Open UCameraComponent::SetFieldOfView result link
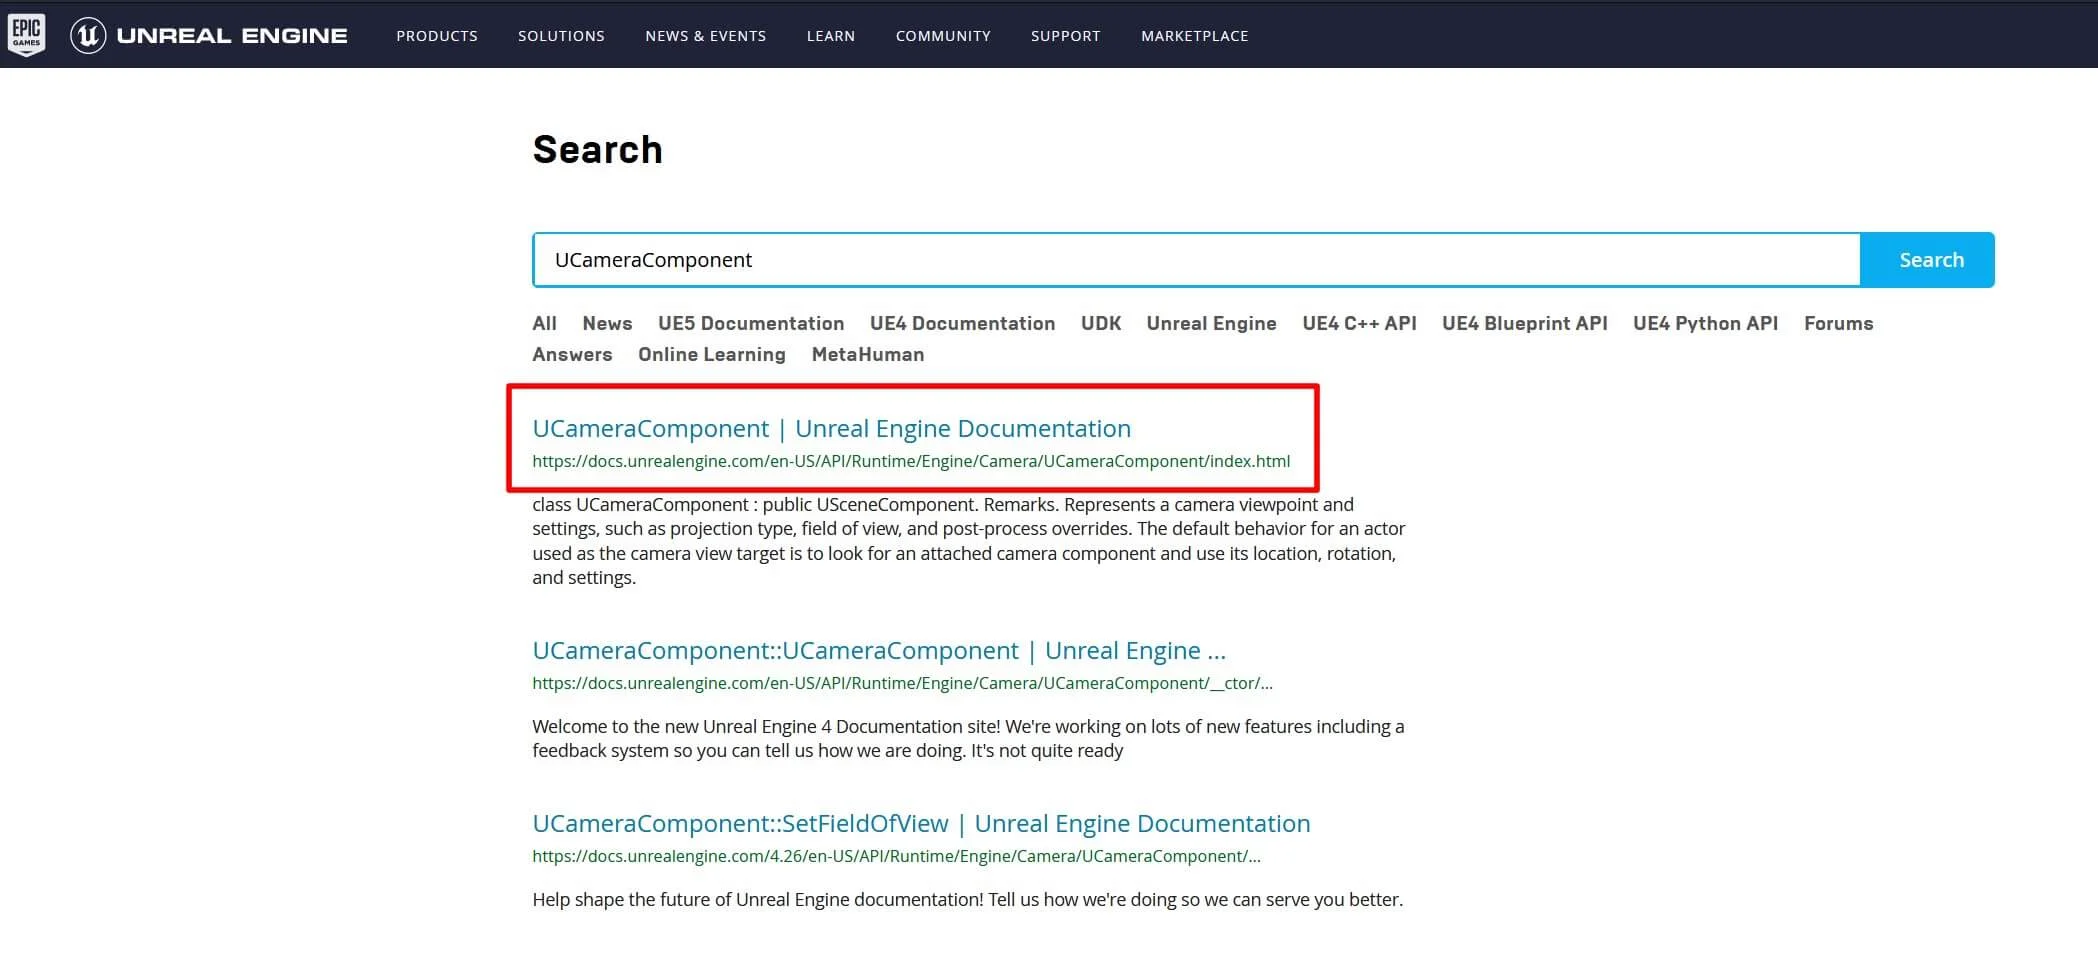2098x955 pixels. [x=921, y=823]
